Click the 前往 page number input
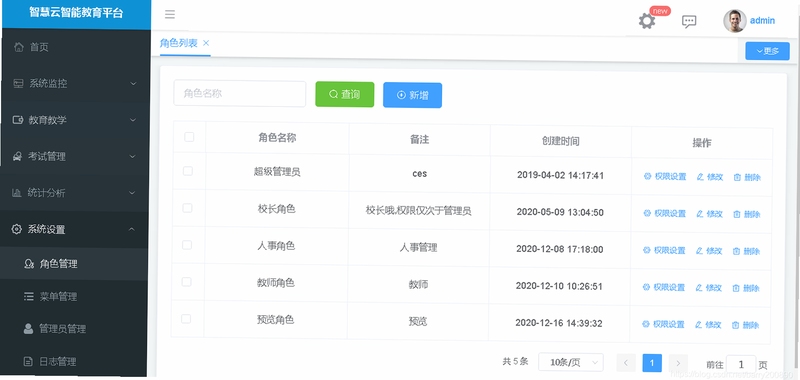This screenshot has width=800, height=380. click(x=741, y=364)
